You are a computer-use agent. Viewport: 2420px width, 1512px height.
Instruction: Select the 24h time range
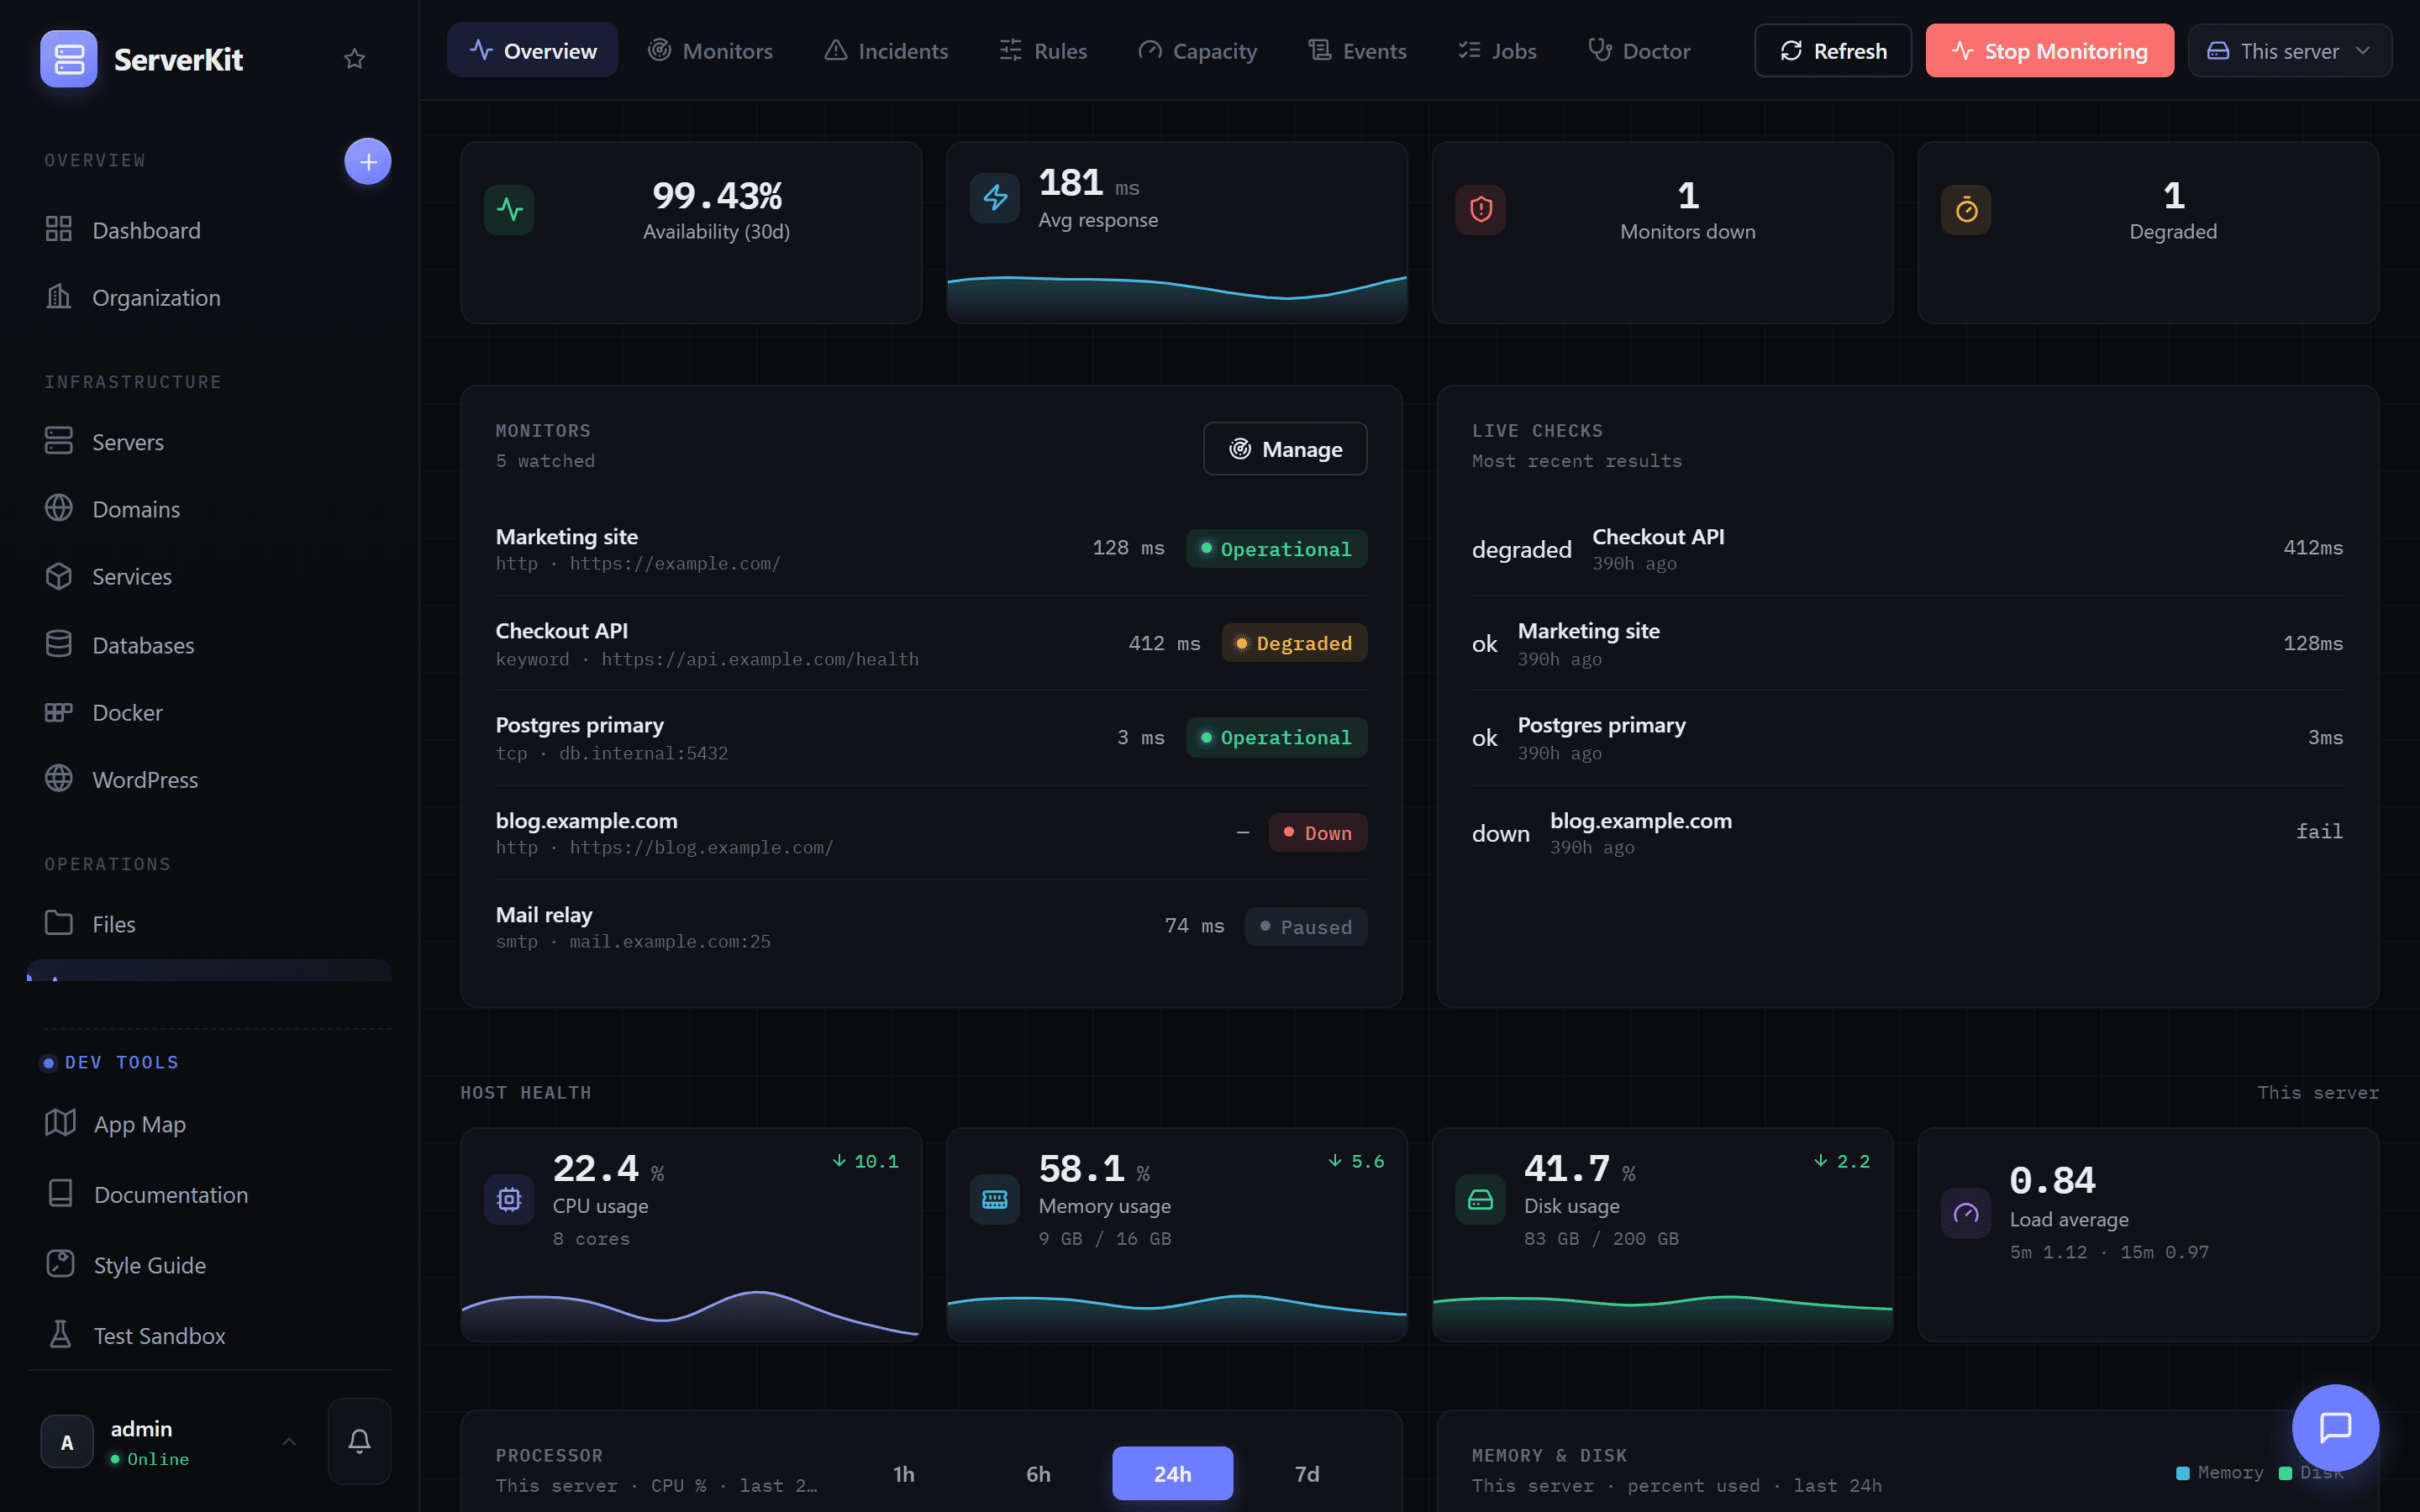[x=1172, y=1473]
